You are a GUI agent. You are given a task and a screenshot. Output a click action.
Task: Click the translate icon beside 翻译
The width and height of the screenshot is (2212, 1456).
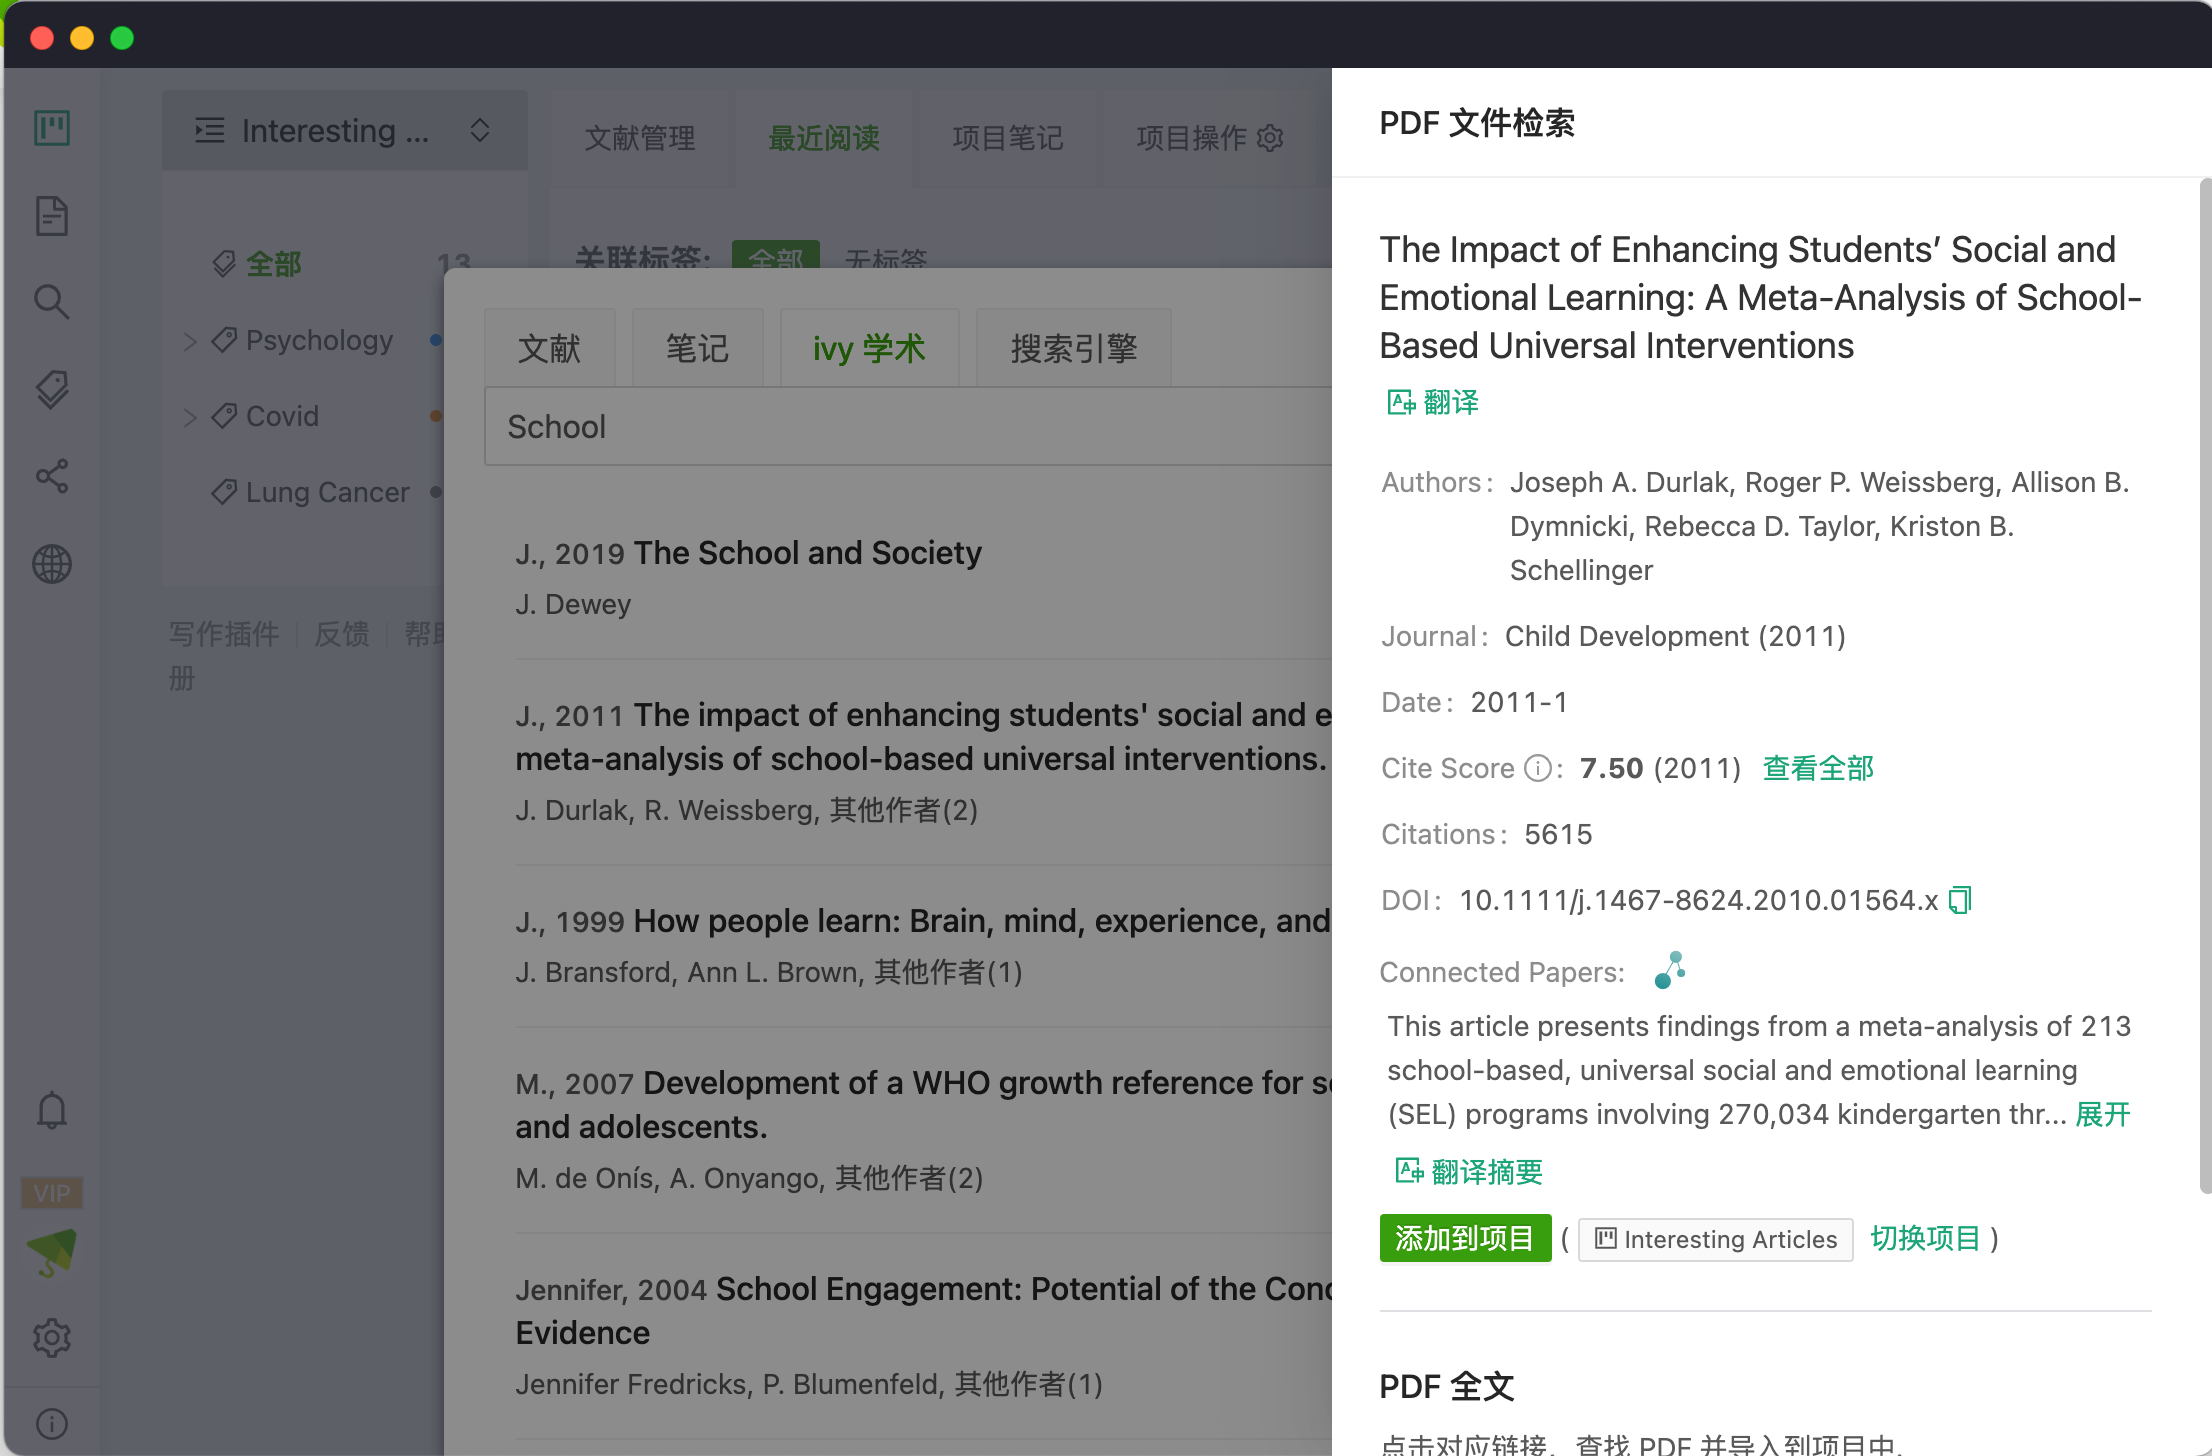1400,402
